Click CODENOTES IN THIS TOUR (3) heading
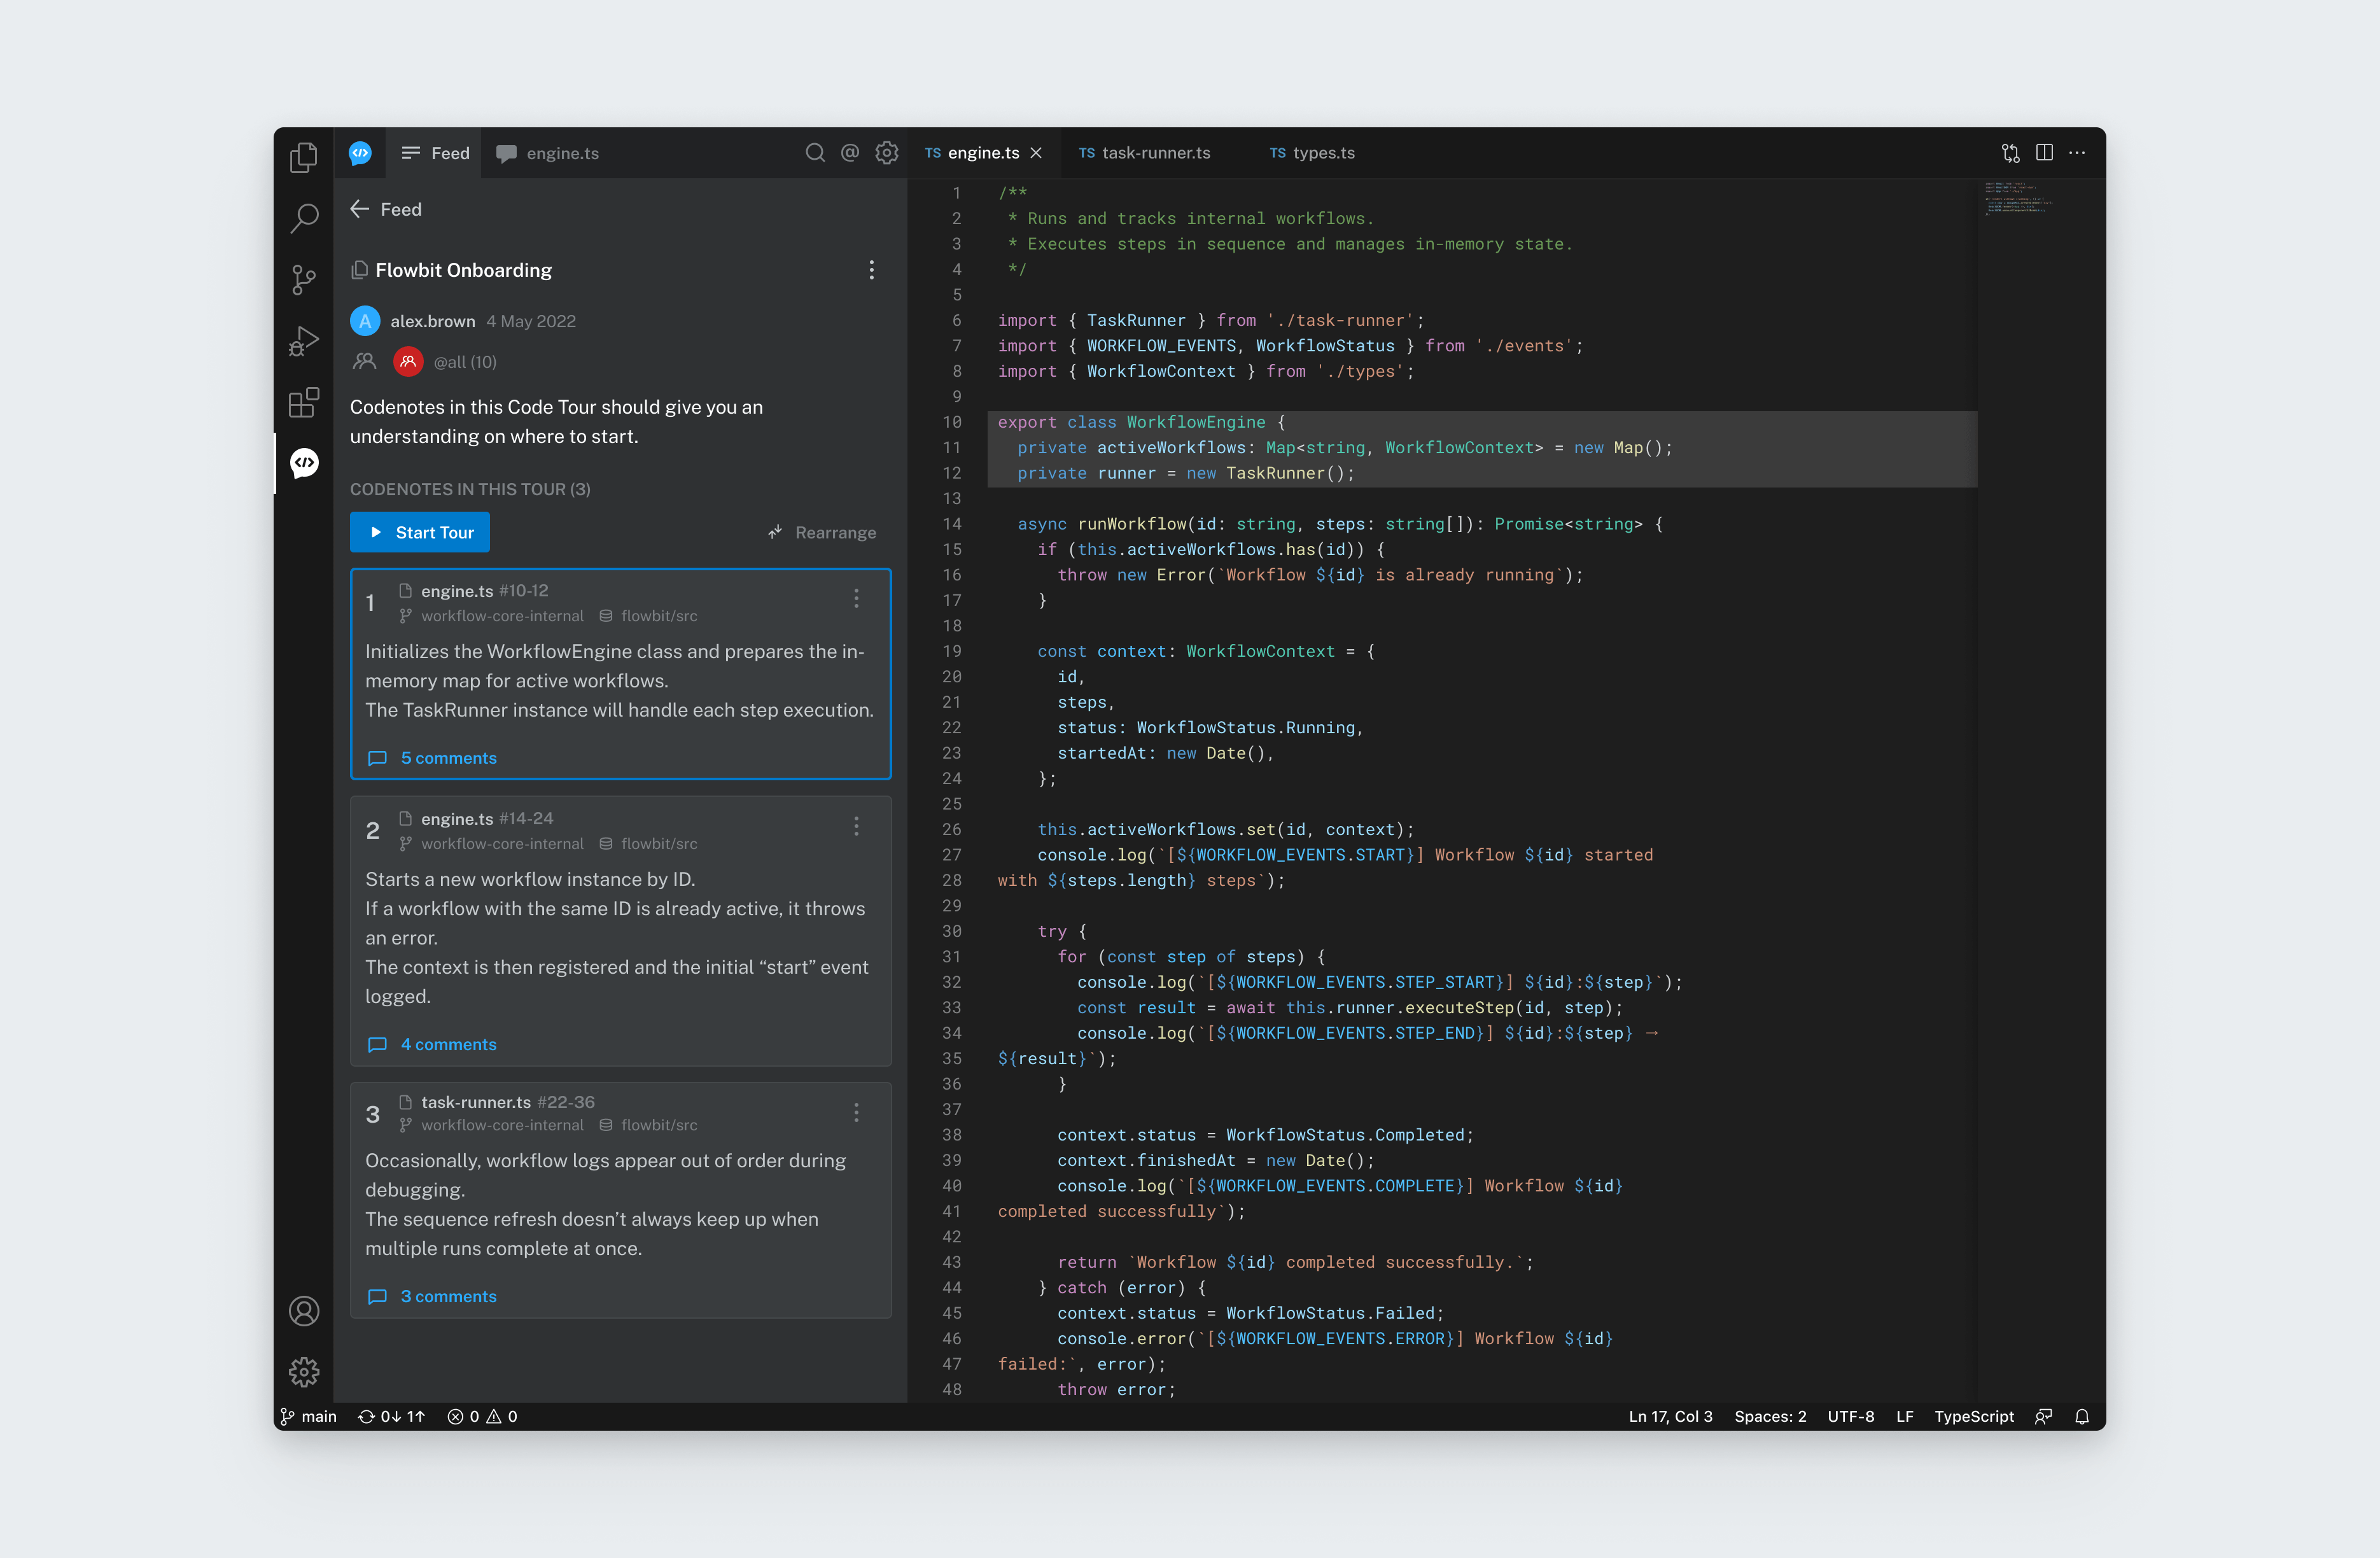The image size is (2380, 1558). click(470, 489)
